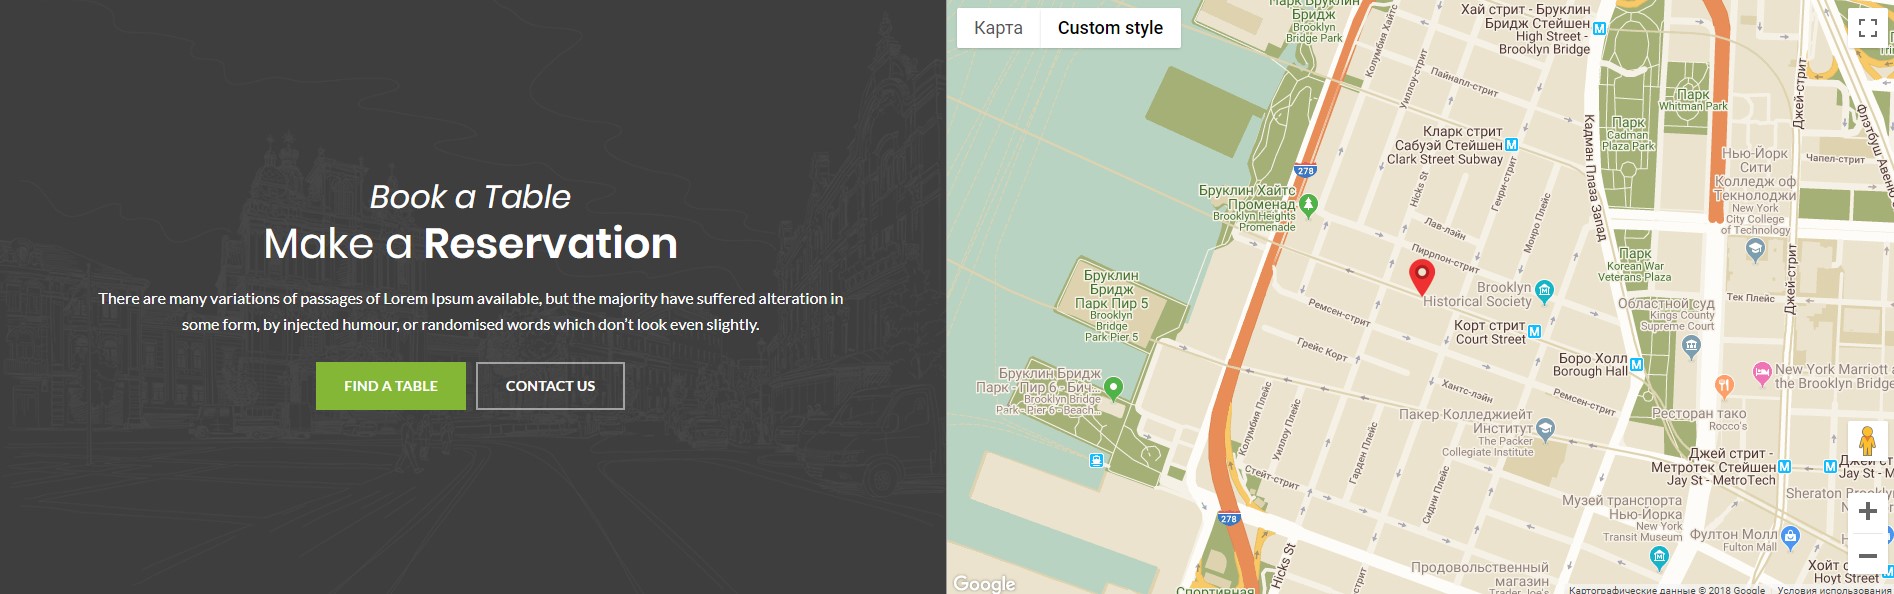Click the upper 278 highway shield

pos(1305,171)
